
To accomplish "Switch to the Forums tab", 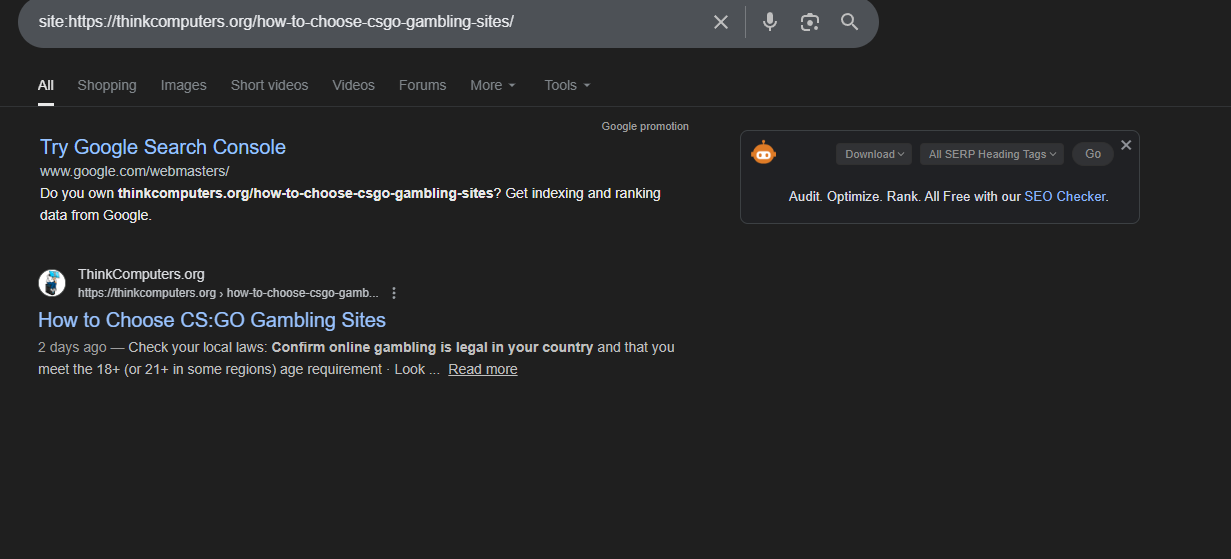I will coord(422,85).
